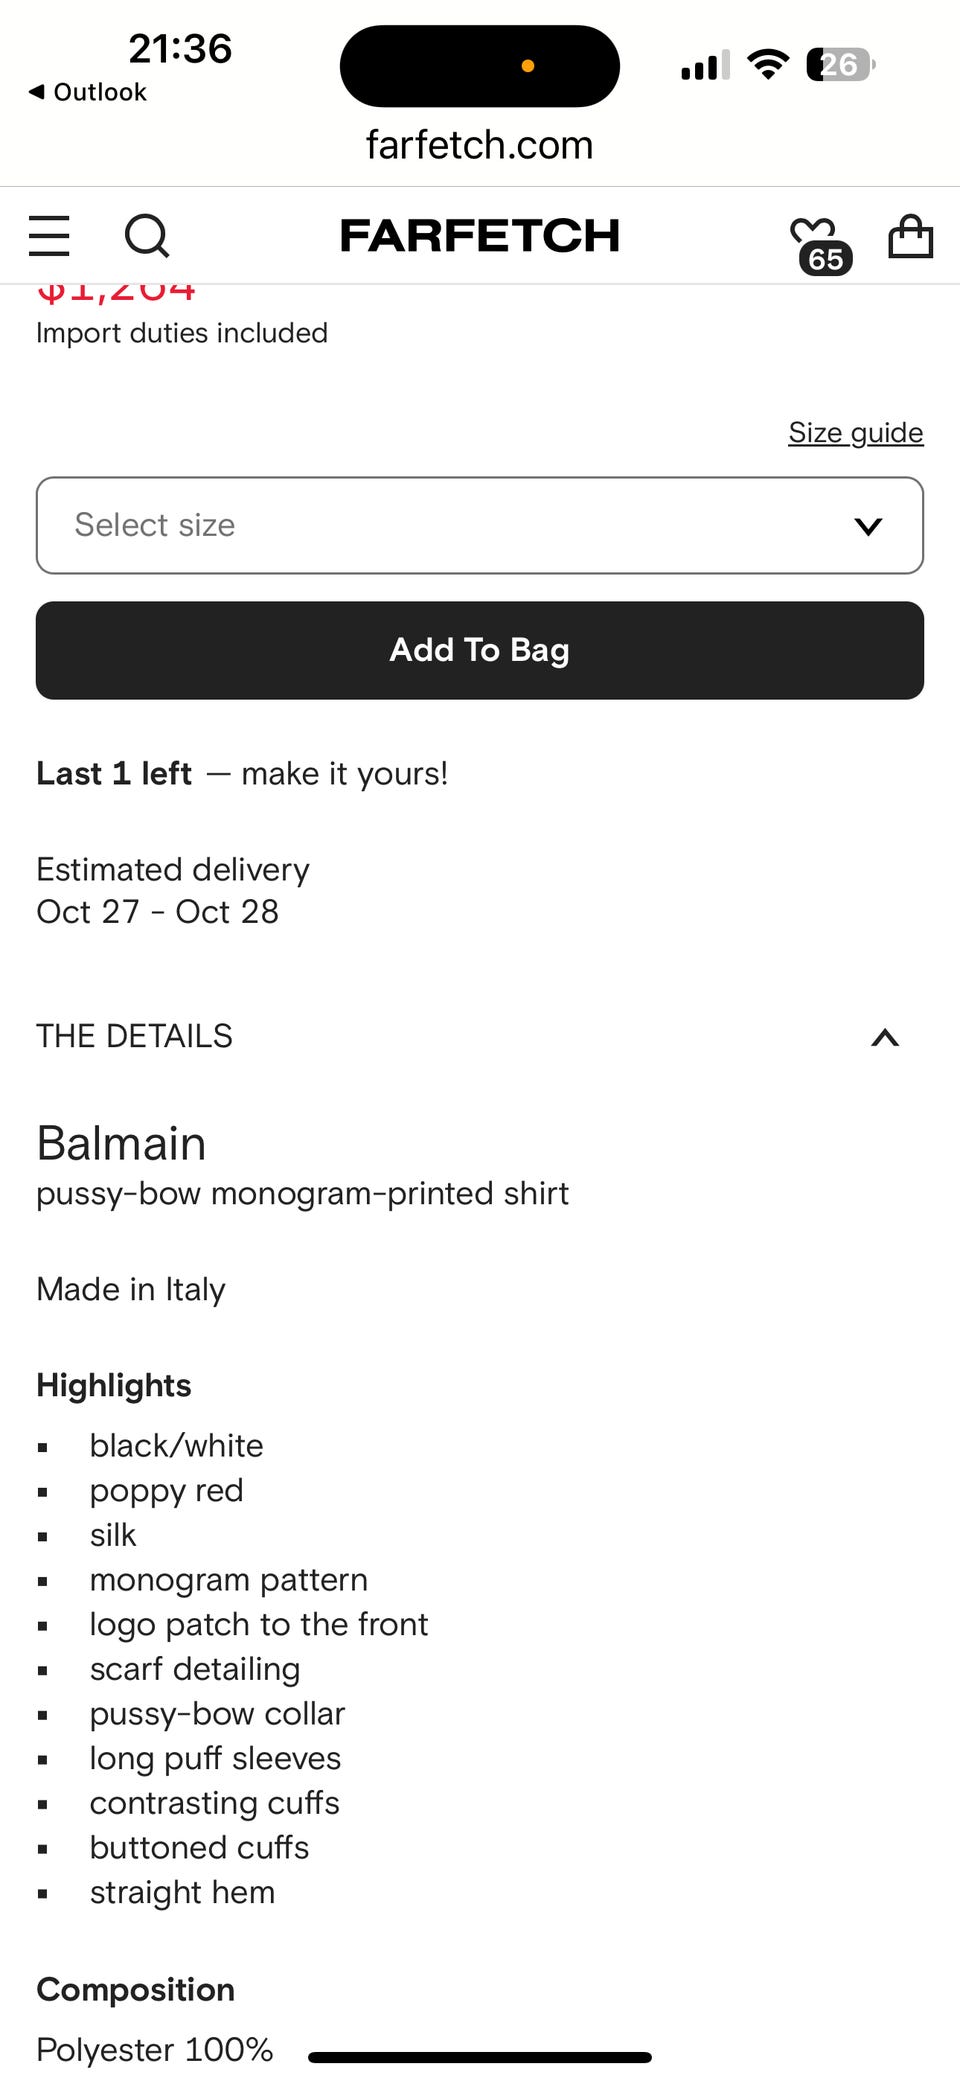Go back to the Outlook app
Viewport: 960px width, 2081px height.
pos(88,92)
